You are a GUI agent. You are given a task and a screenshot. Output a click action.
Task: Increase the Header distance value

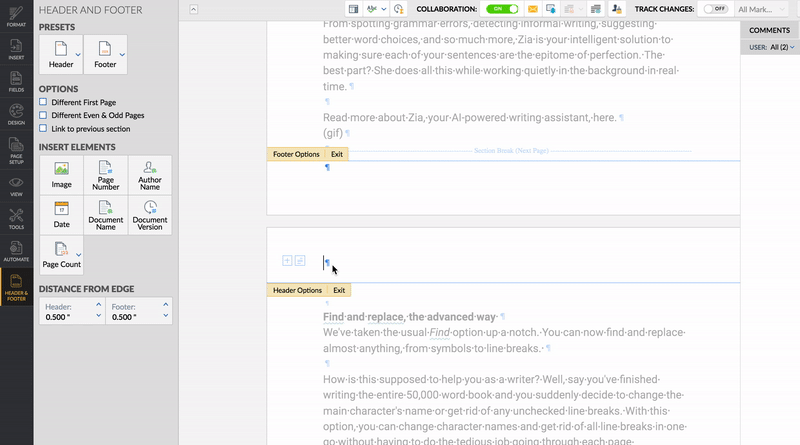pos(98,304)
